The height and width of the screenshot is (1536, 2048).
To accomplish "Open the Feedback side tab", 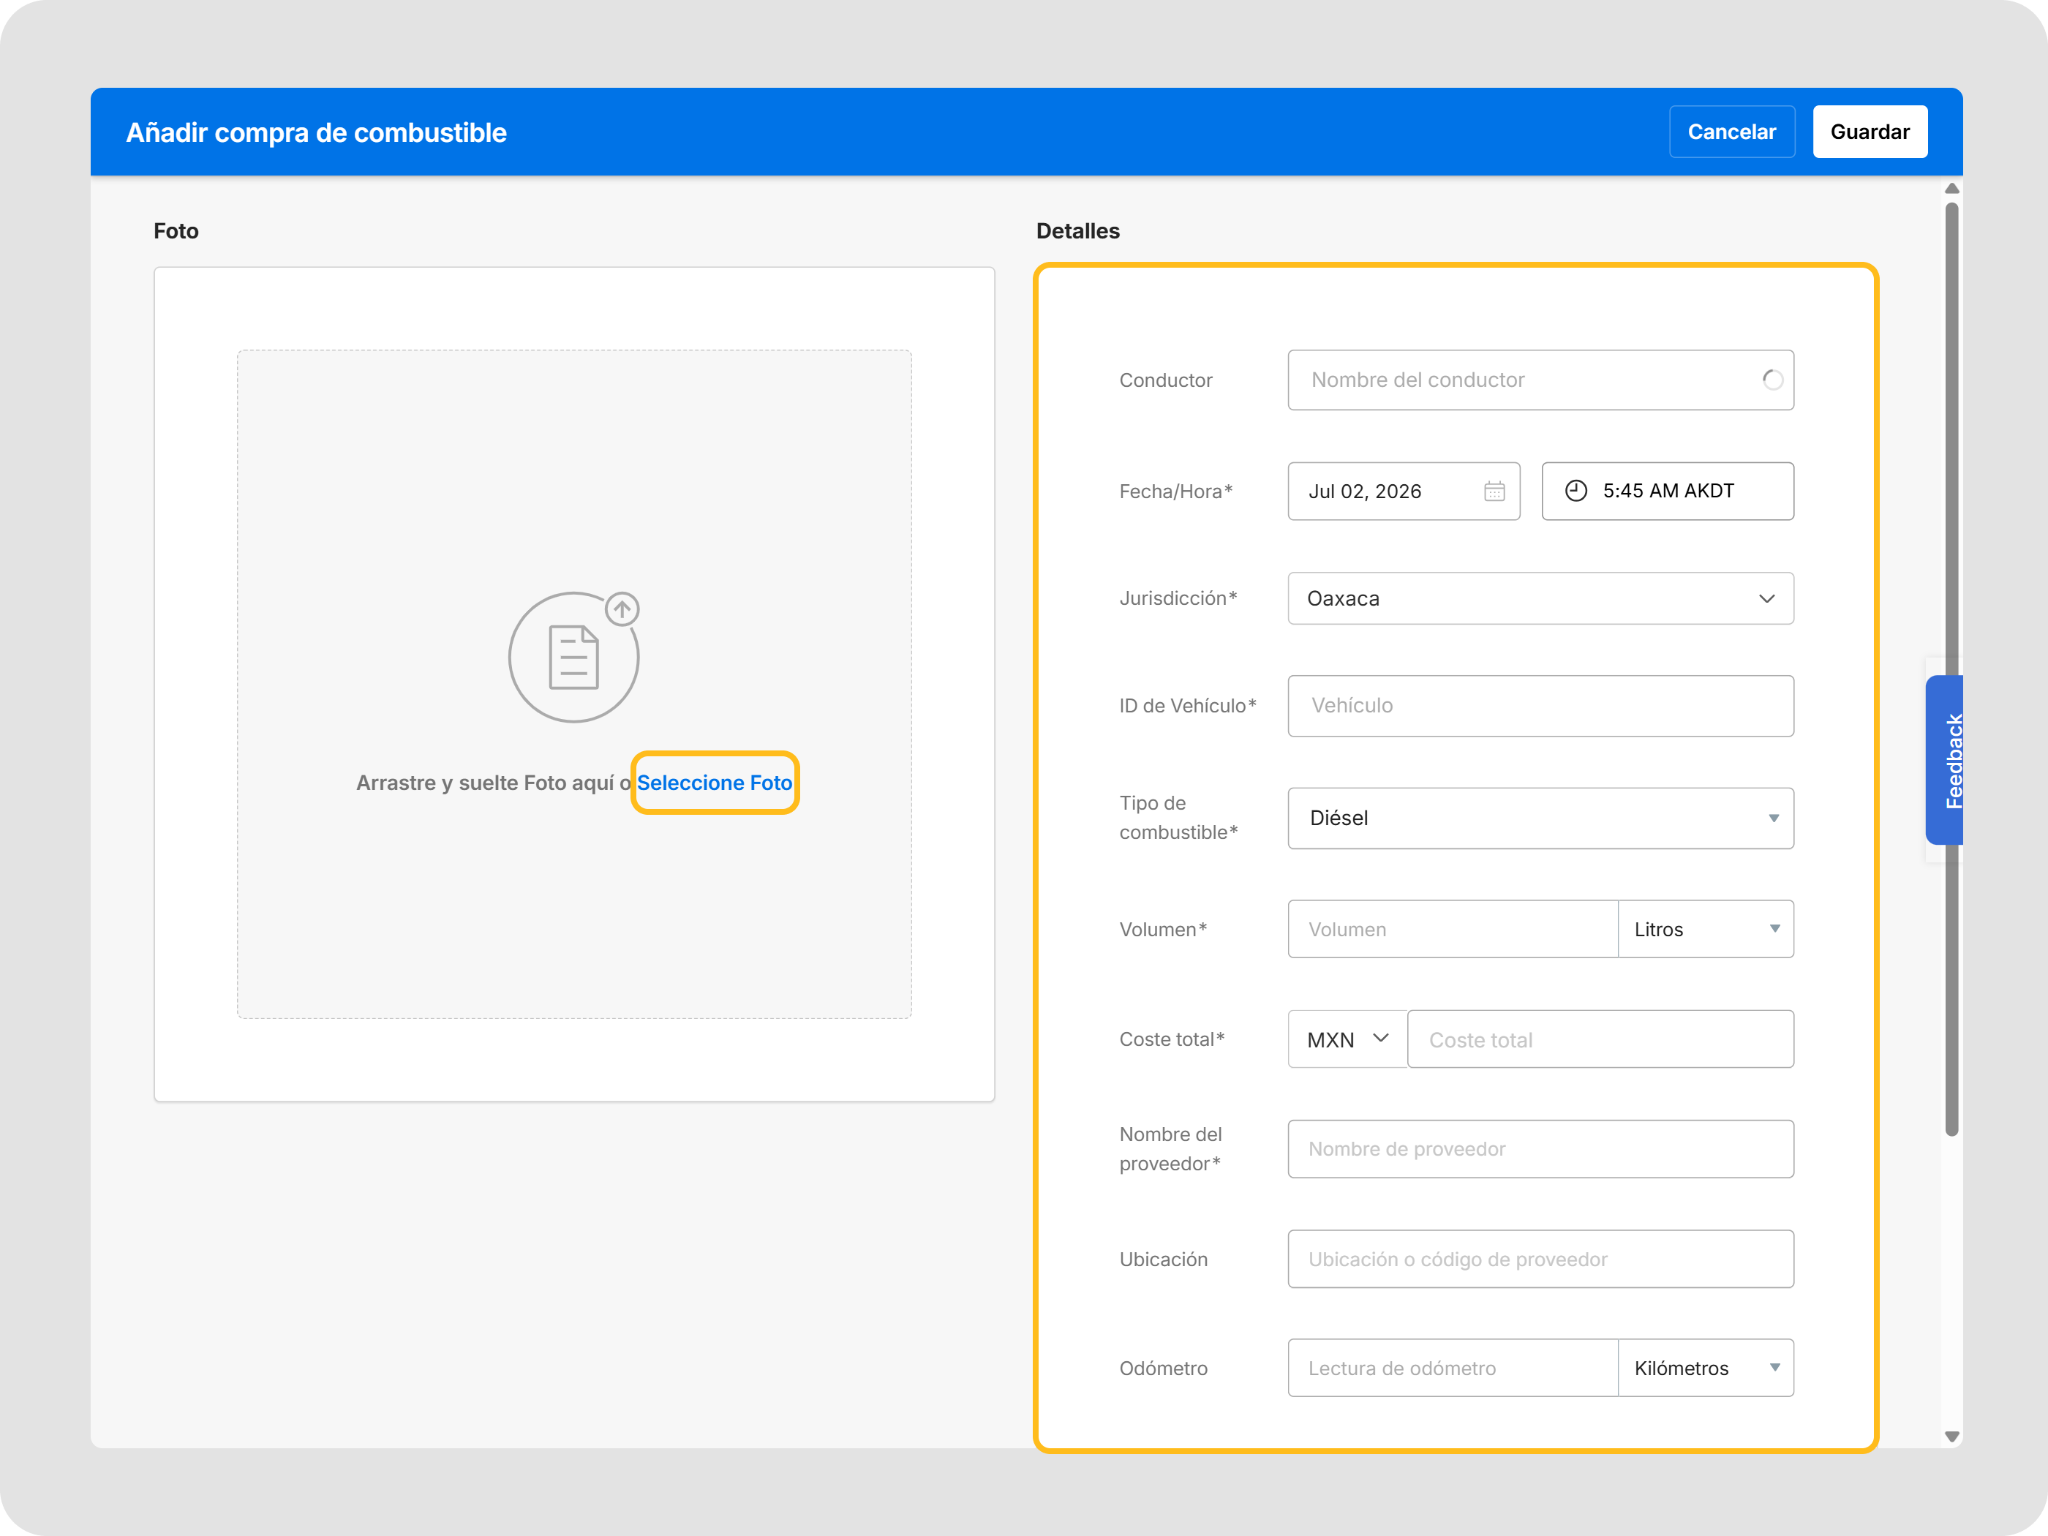I will click(x=1945, y=760).
